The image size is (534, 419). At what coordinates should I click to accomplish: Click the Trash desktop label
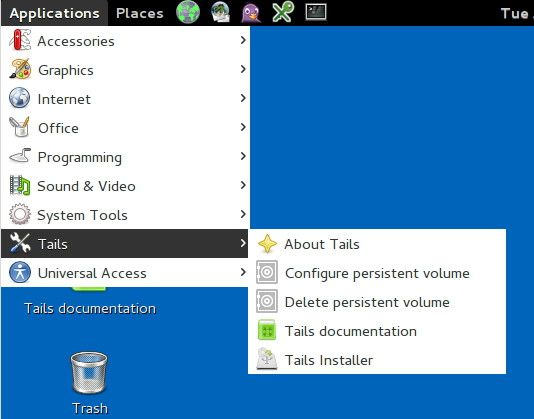tap(90, 408)
